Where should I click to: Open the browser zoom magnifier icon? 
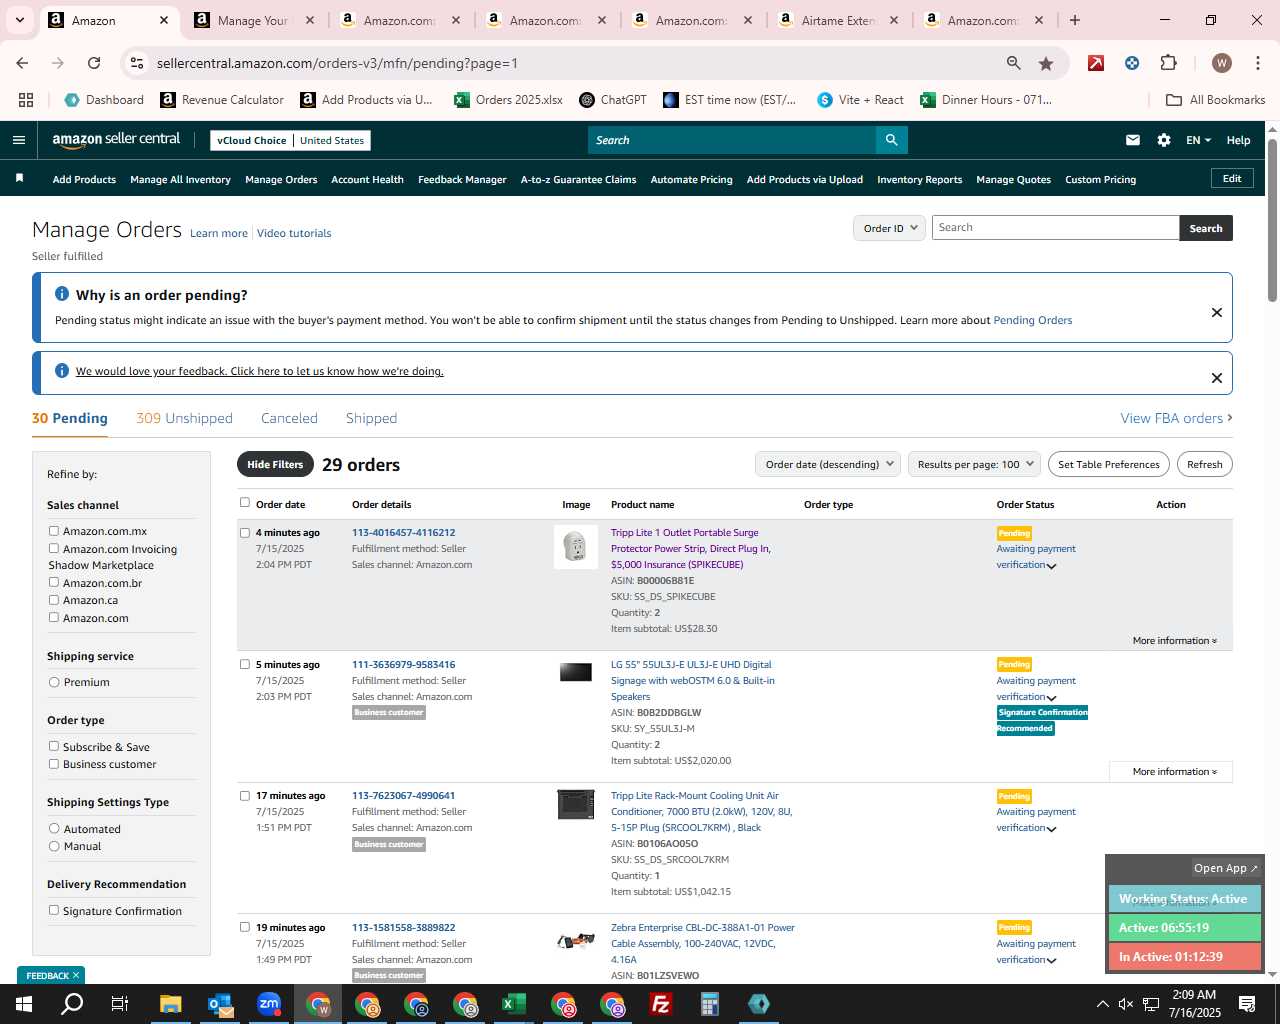(1014, 63)
